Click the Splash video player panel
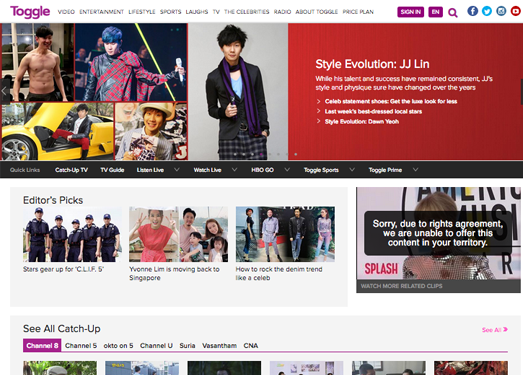The height and width of the screenshot is (375, 523). click(438, 233)
